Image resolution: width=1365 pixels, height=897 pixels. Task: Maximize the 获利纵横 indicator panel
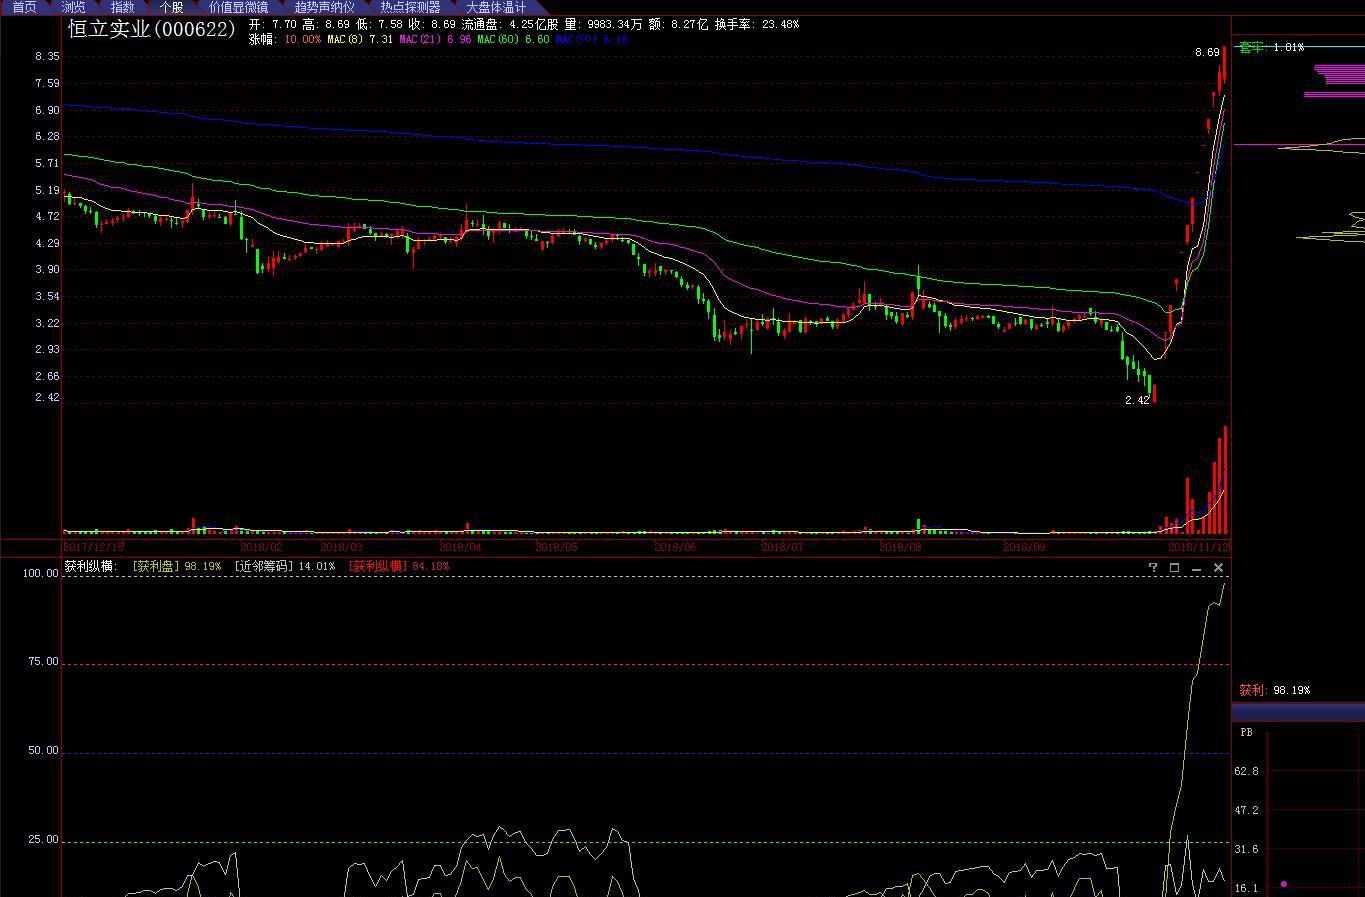(1175, 567)
